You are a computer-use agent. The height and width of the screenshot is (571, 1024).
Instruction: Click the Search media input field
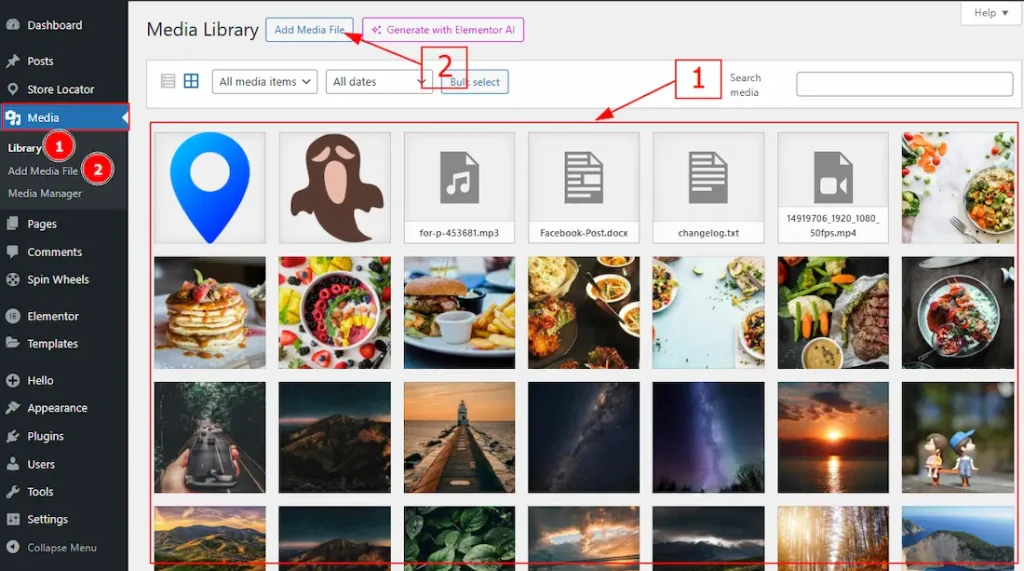point(904,84)
